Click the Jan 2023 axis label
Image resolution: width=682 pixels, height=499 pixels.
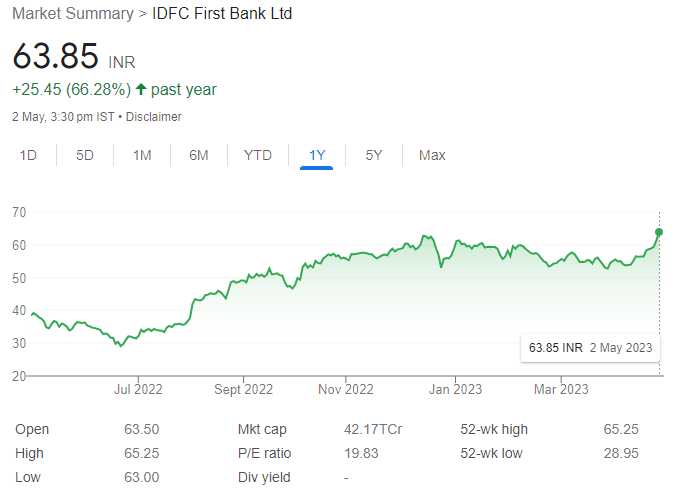pyautogui.click(x=455, y=389)
